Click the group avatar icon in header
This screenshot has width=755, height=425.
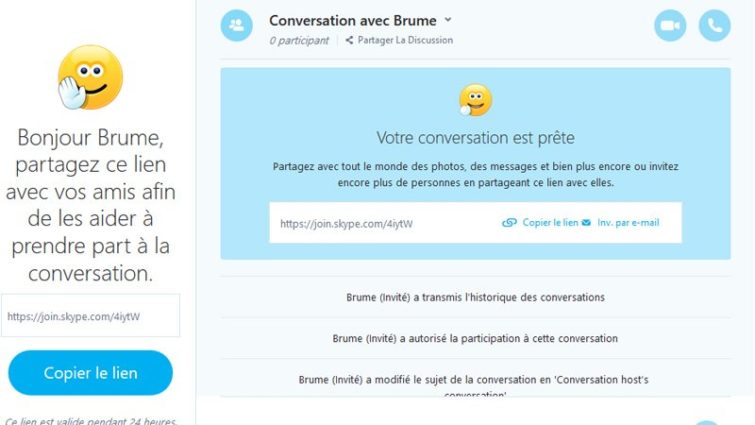(236, 26)
